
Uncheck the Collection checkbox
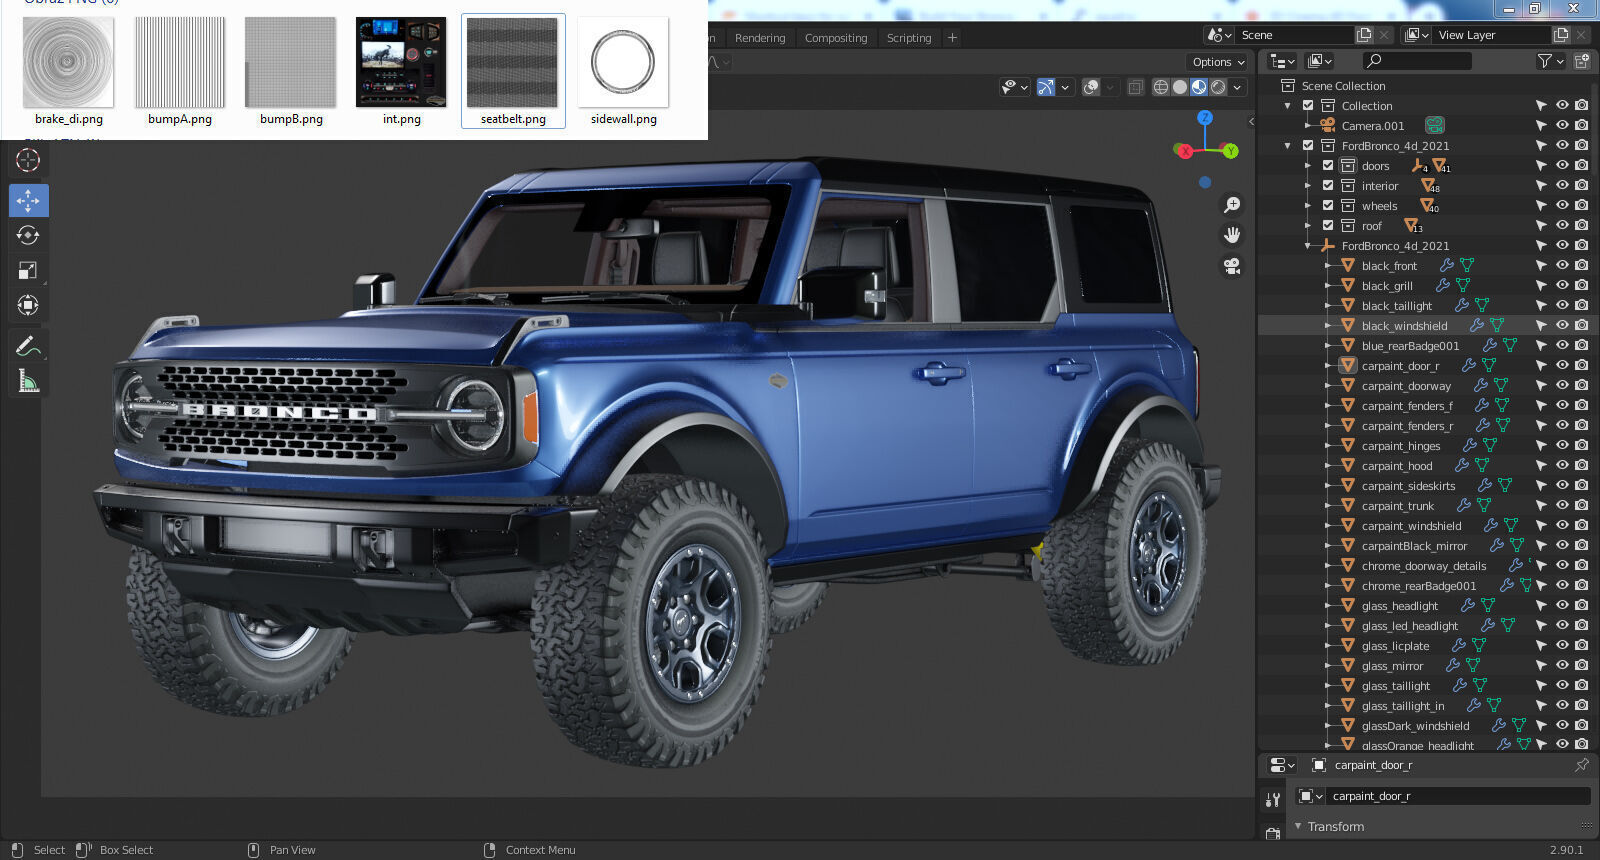pos(1308,106)
